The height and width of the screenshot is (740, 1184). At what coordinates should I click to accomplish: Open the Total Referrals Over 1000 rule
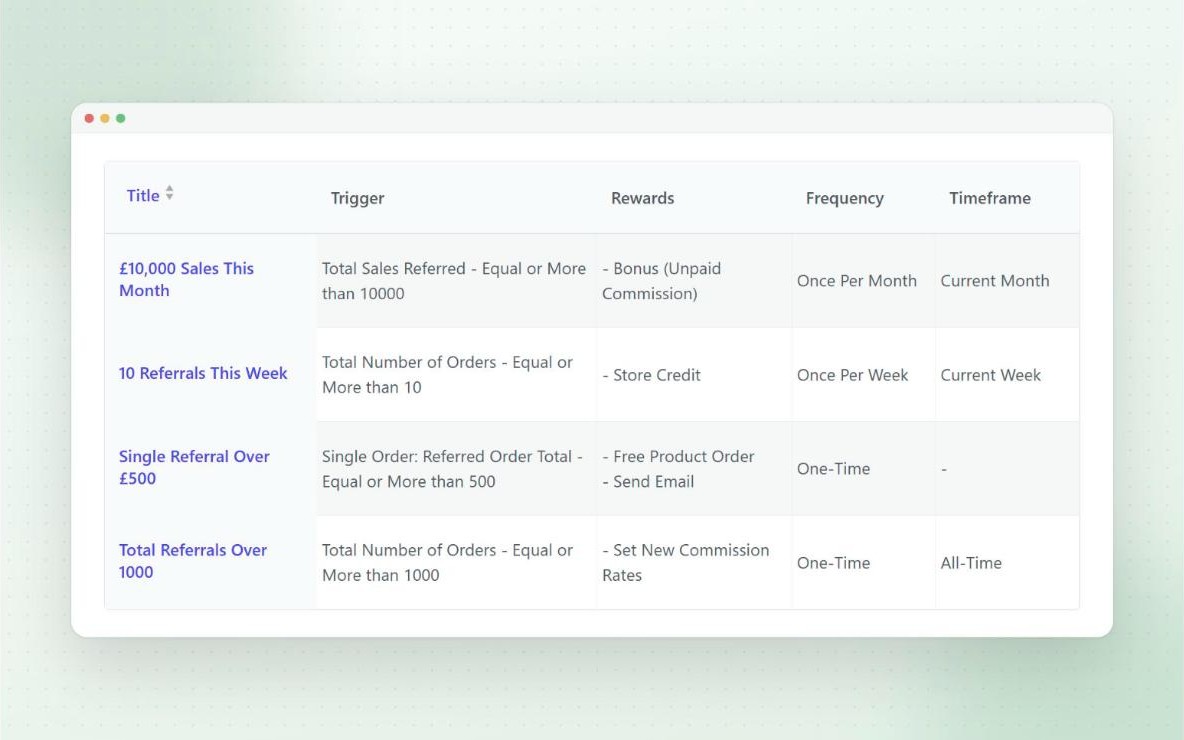point(193,561)
